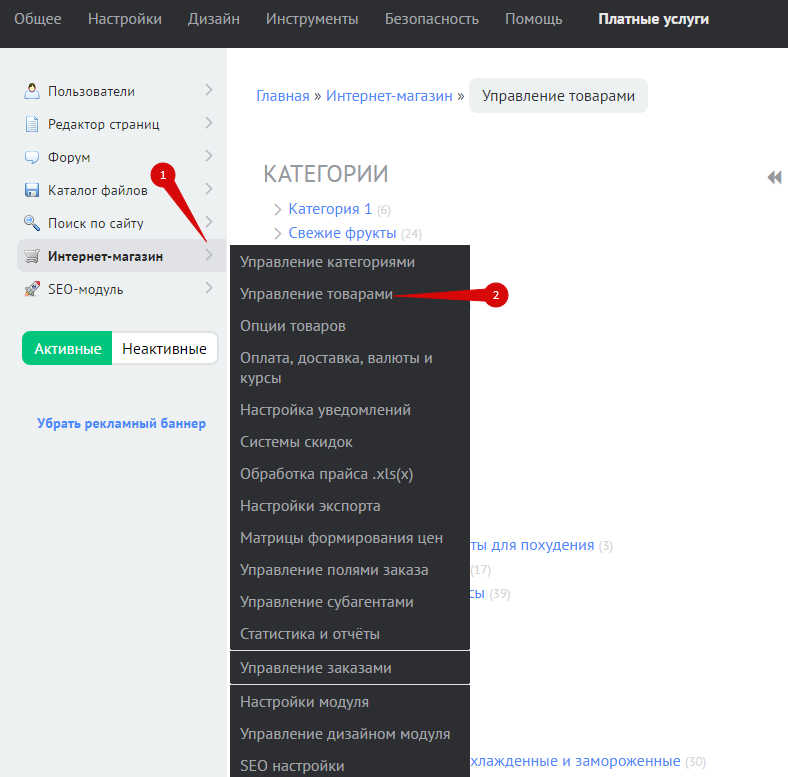Select Управление товарами in the submenu
Screen dimensions: 788x777
tap(317, 294)
